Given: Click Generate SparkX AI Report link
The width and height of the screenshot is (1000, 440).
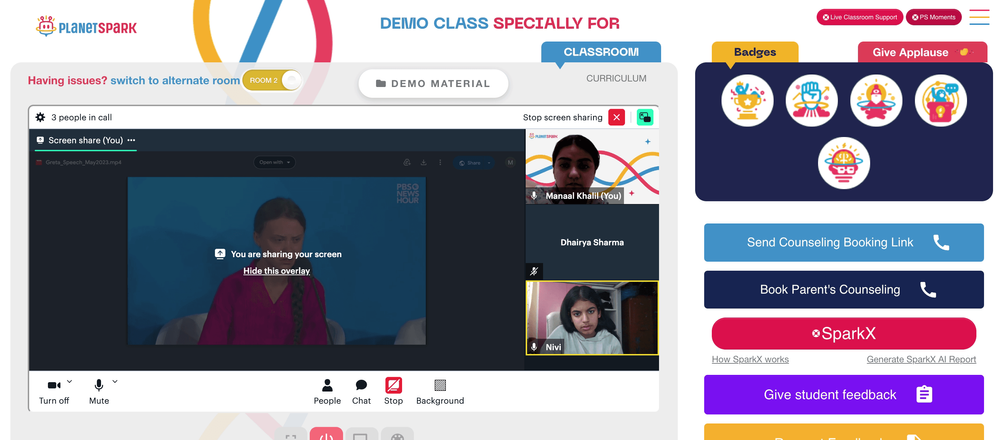Looking at the screenshot, I should tap(921, 360).
